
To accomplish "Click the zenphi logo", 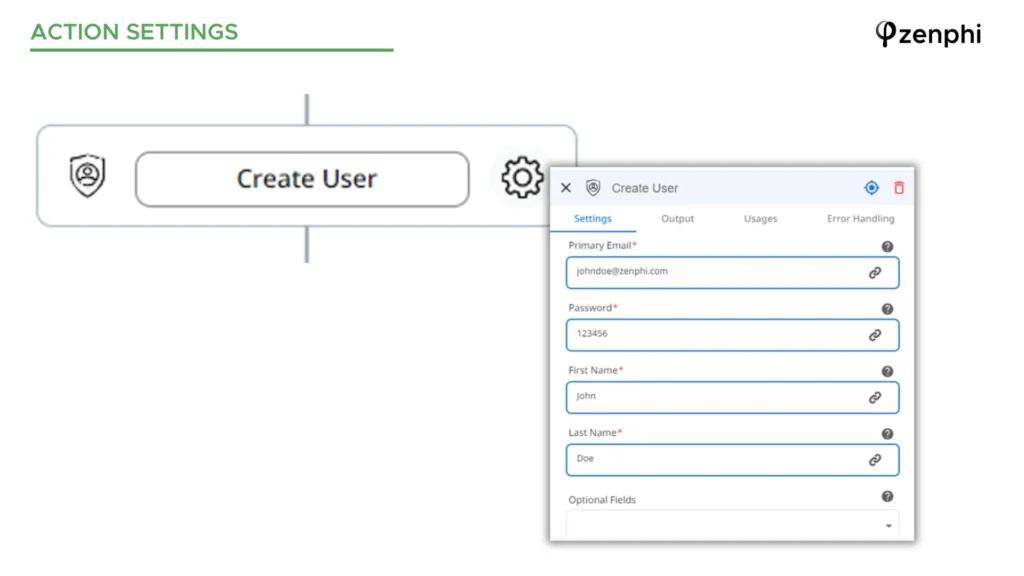I will [x=928, y=33].
